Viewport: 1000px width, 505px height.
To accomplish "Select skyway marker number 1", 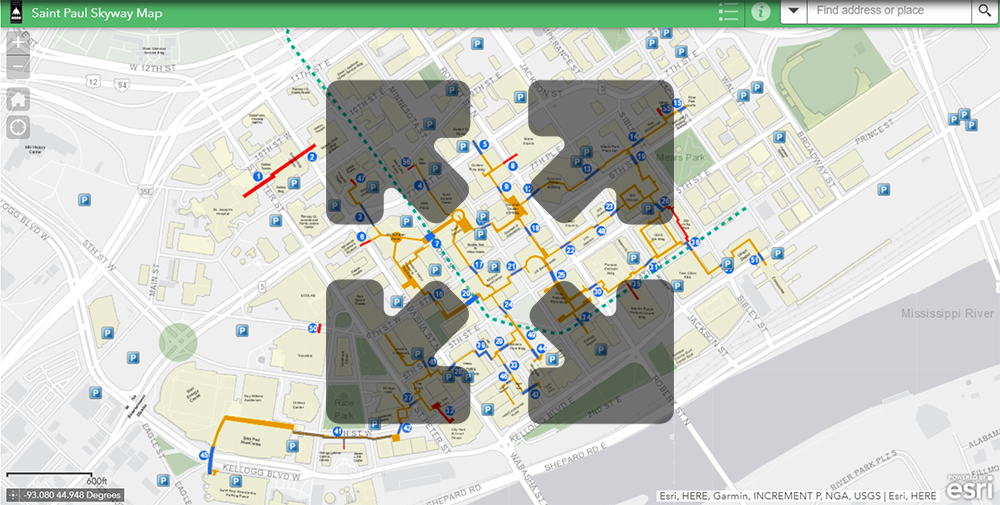I will click(258, 176).
